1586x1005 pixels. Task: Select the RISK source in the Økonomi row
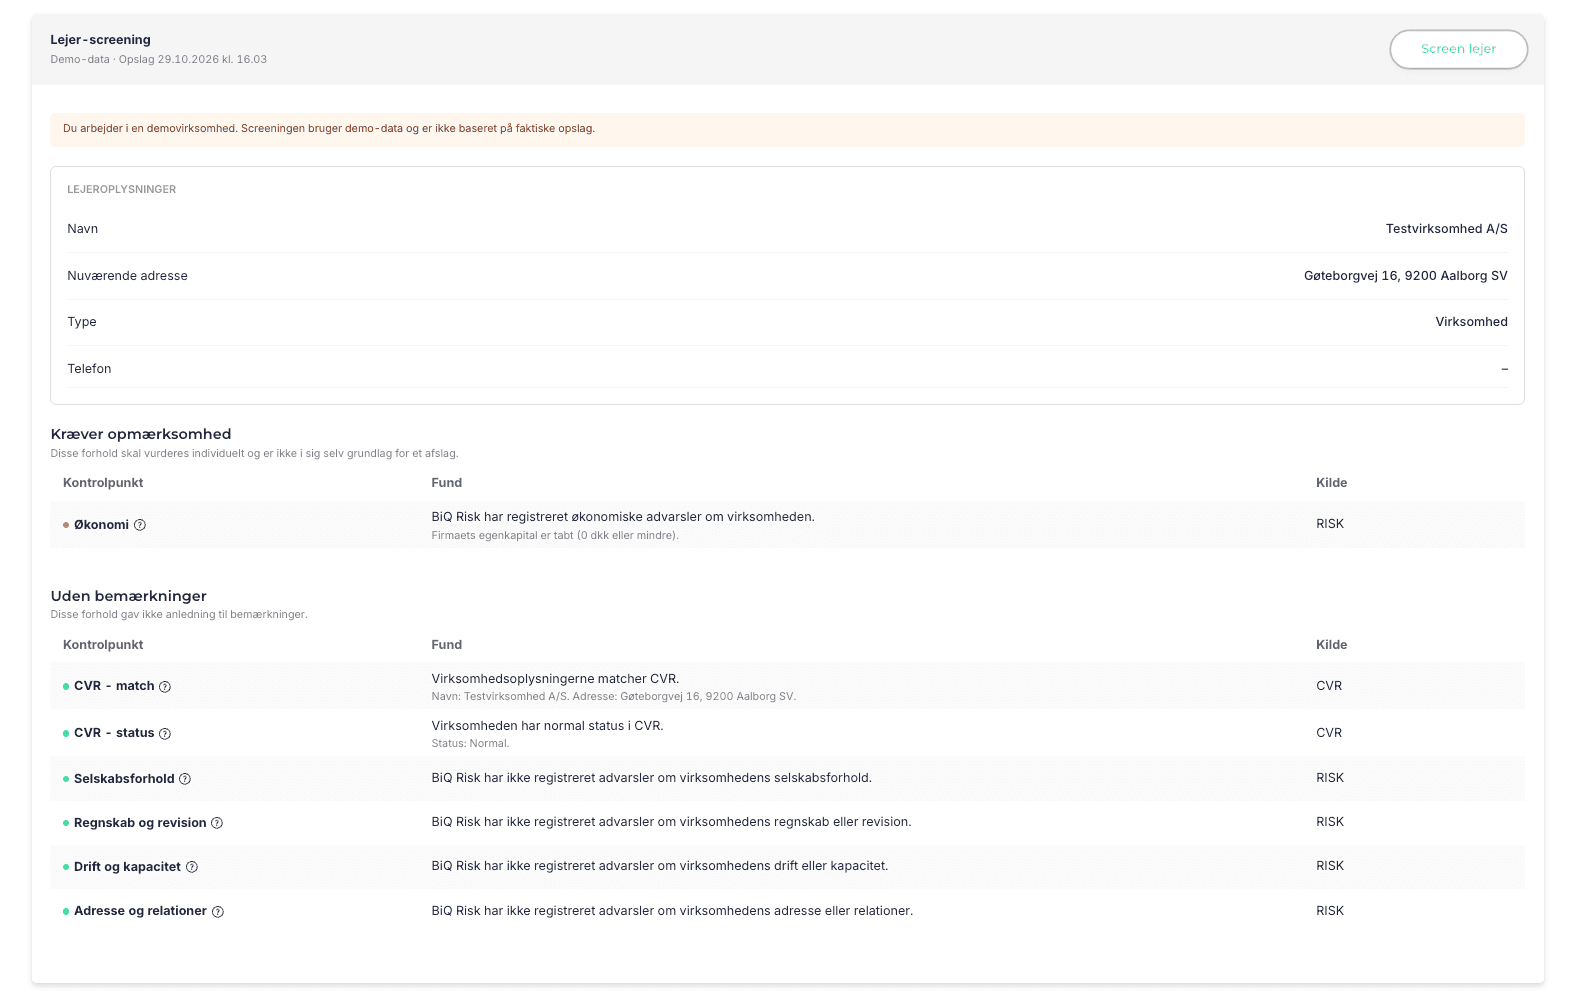pos(1330,524)
